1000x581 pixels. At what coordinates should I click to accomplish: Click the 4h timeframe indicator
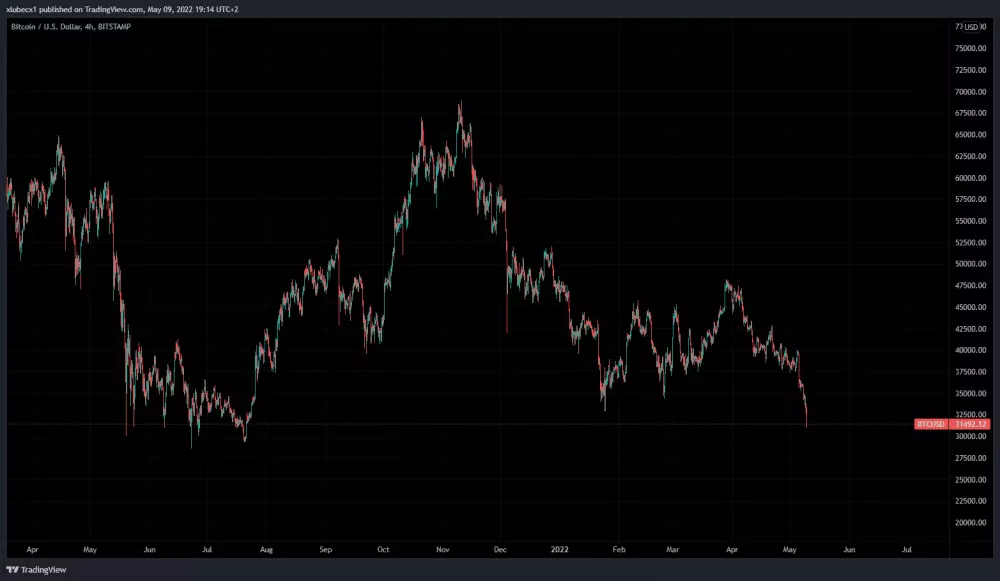tap(89, 28)
